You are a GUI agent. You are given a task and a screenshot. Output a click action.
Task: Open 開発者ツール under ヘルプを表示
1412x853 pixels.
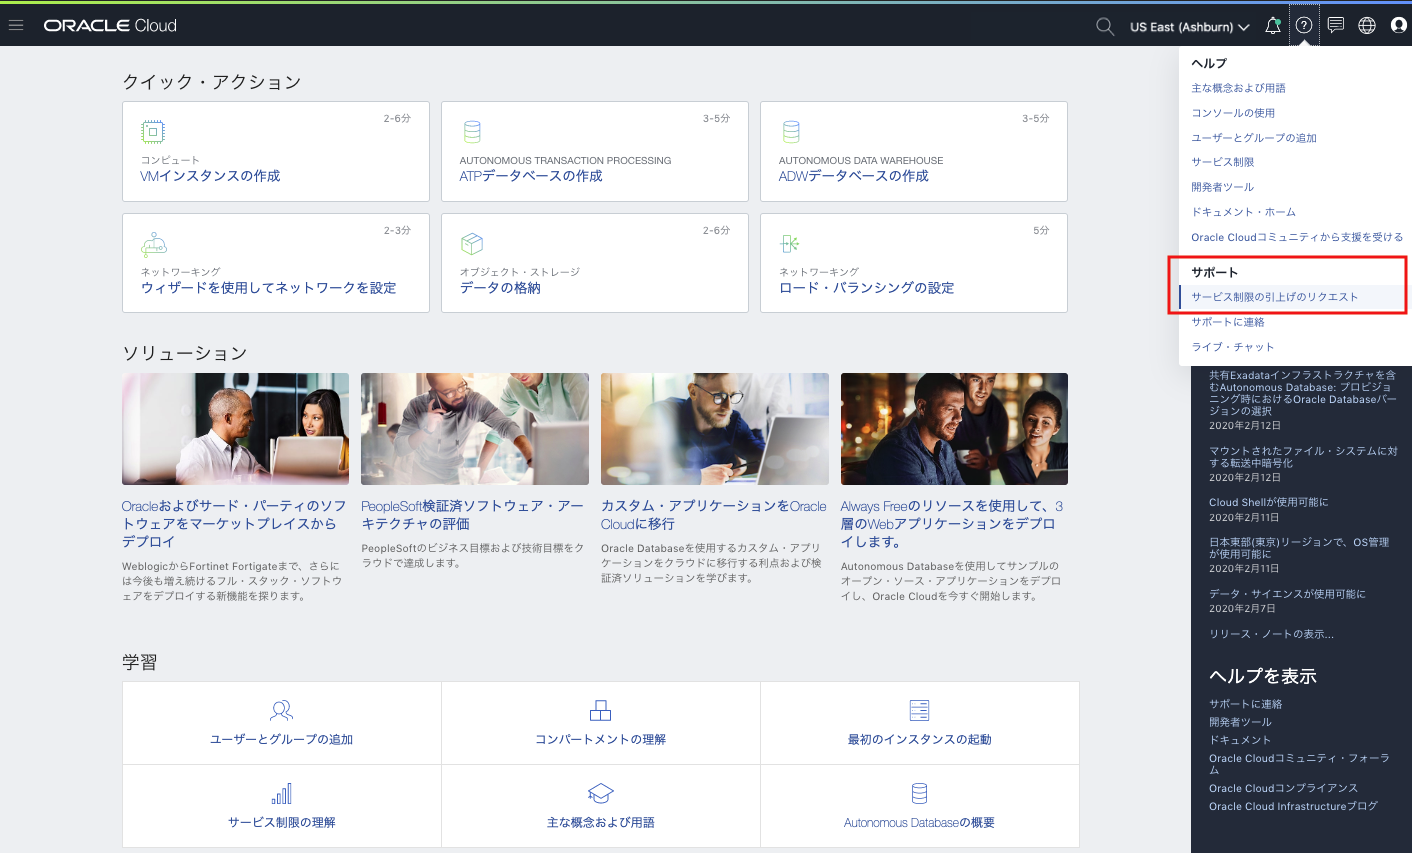tap(1240, 722)
